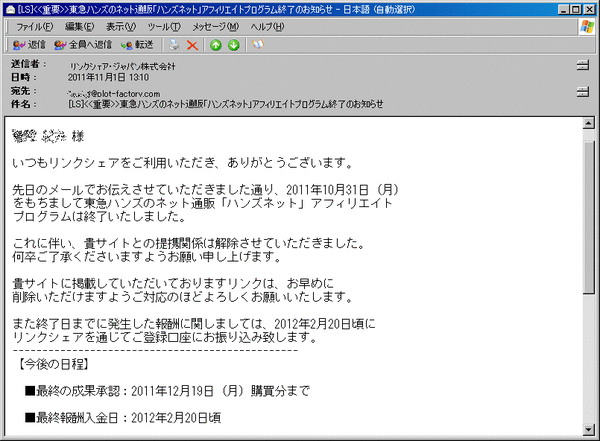Image resolution: width=600 pixels, height=441 pixels.
Task: Maximize the message window
Action: click(x=576, y=10)
